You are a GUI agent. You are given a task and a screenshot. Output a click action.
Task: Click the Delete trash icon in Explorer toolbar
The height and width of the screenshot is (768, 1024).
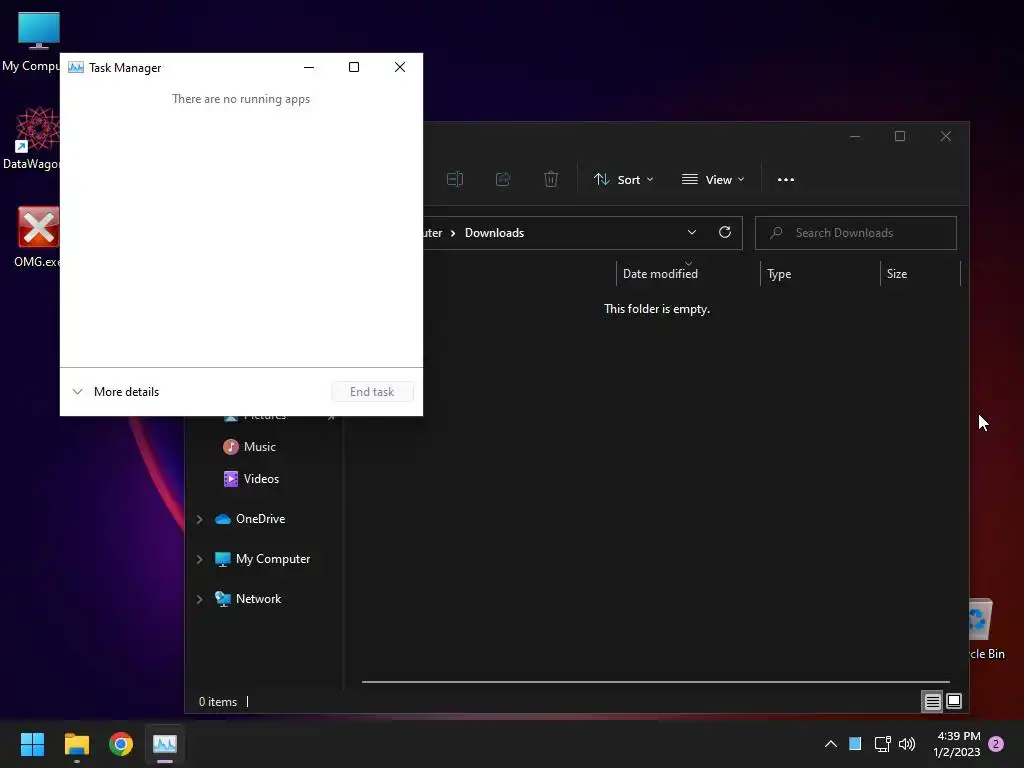point(551,179)
